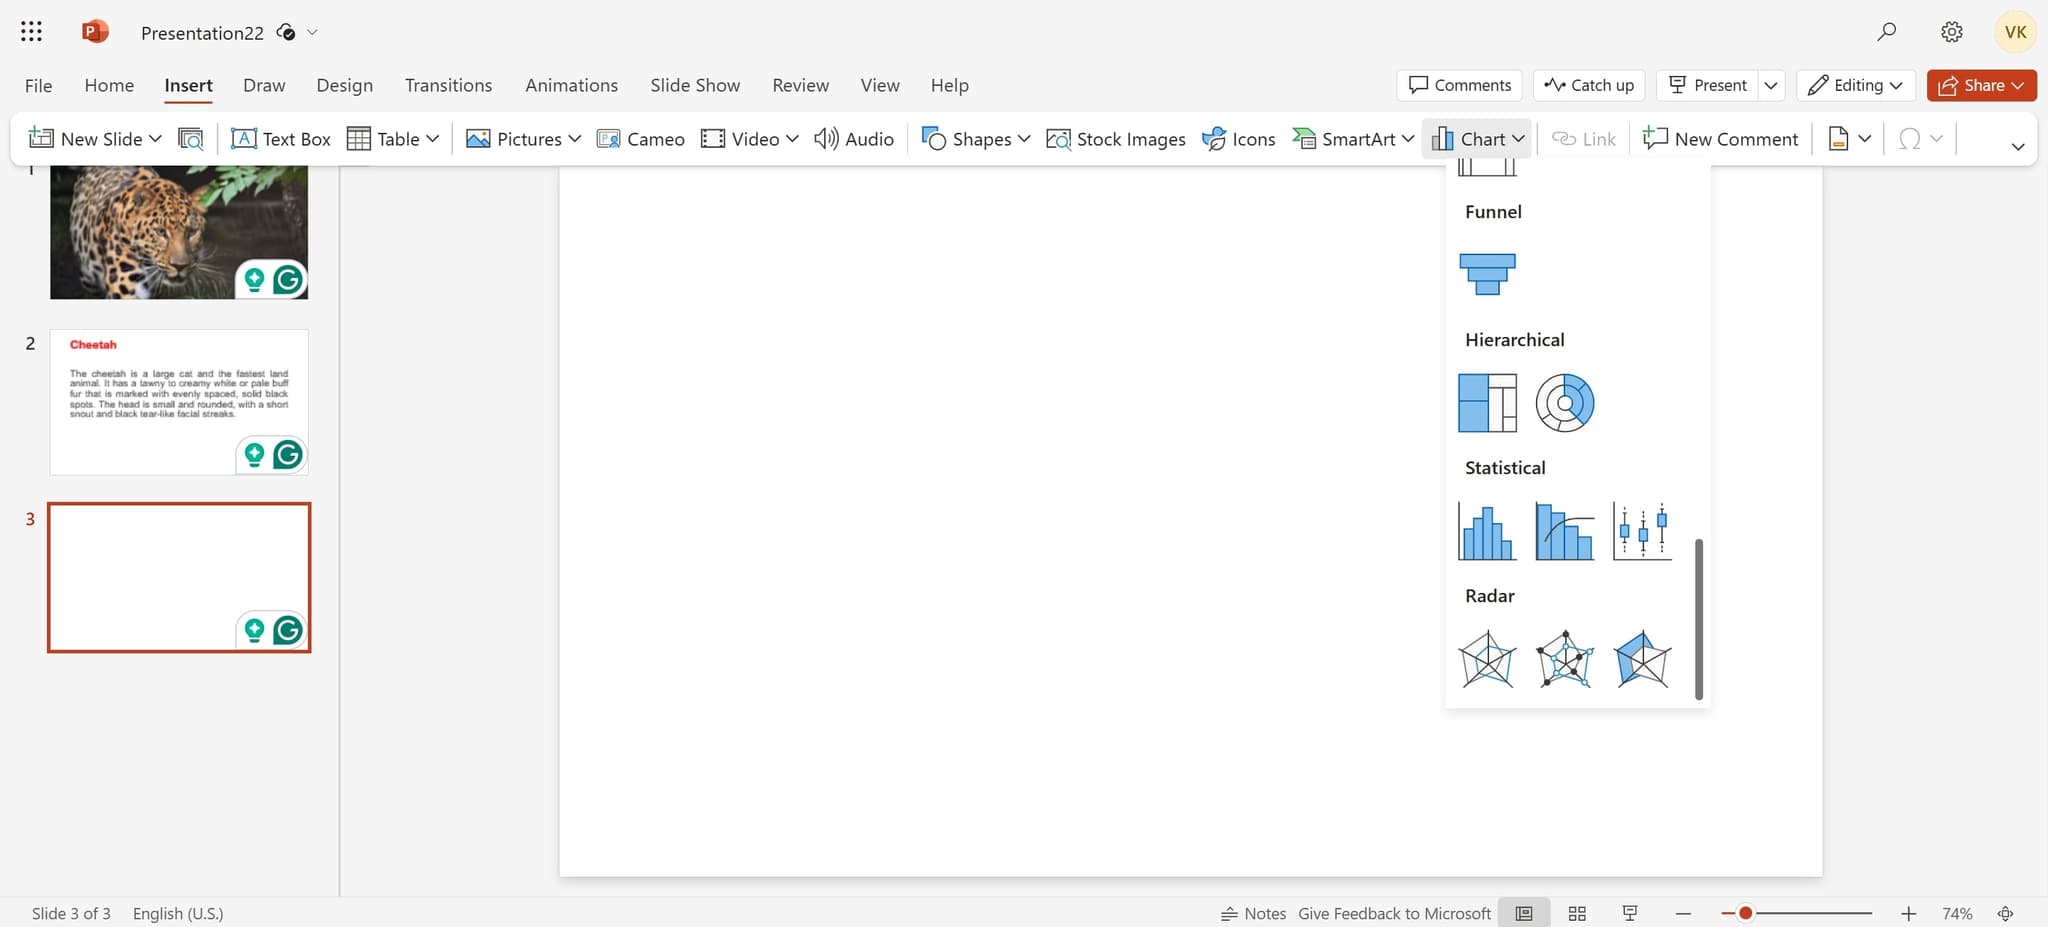Select the Pareto chart icon

1564,530
